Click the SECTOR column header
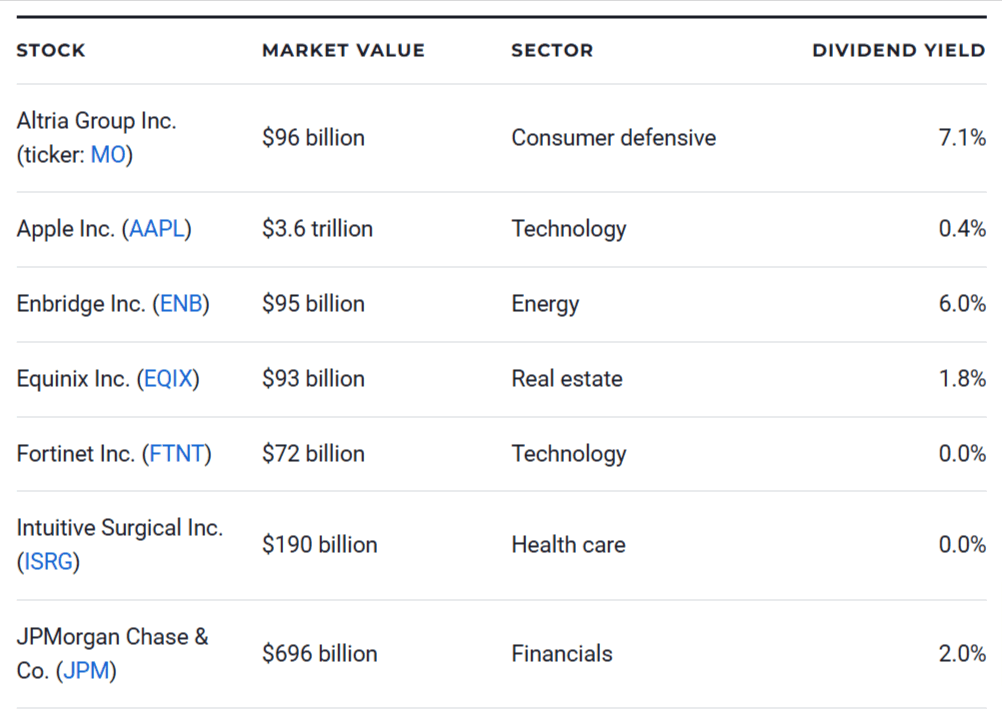Image resolution: width=1002 pixels, height=722 pixels. tap(552, 50)
